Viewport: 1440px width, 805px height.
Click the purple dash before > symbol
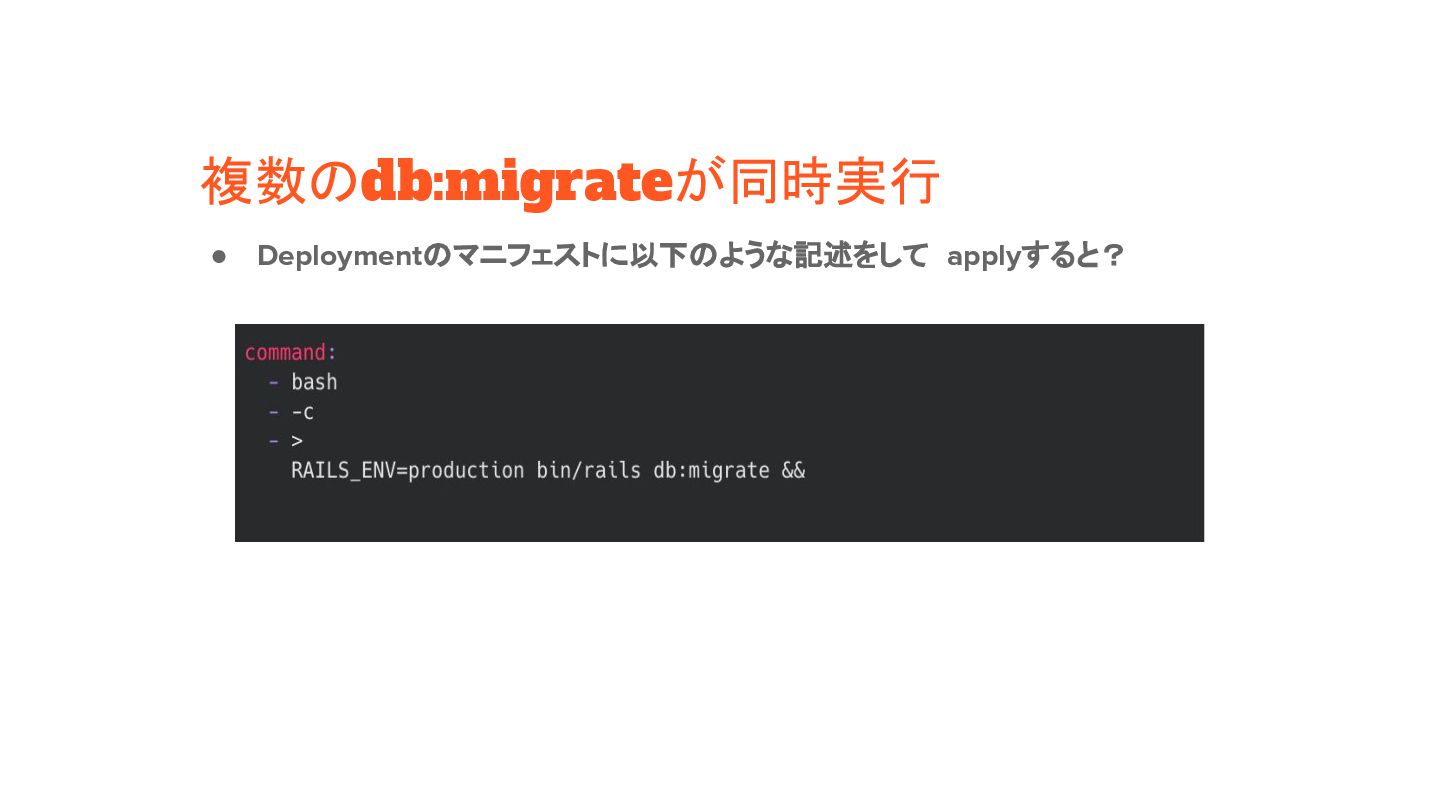273,440
